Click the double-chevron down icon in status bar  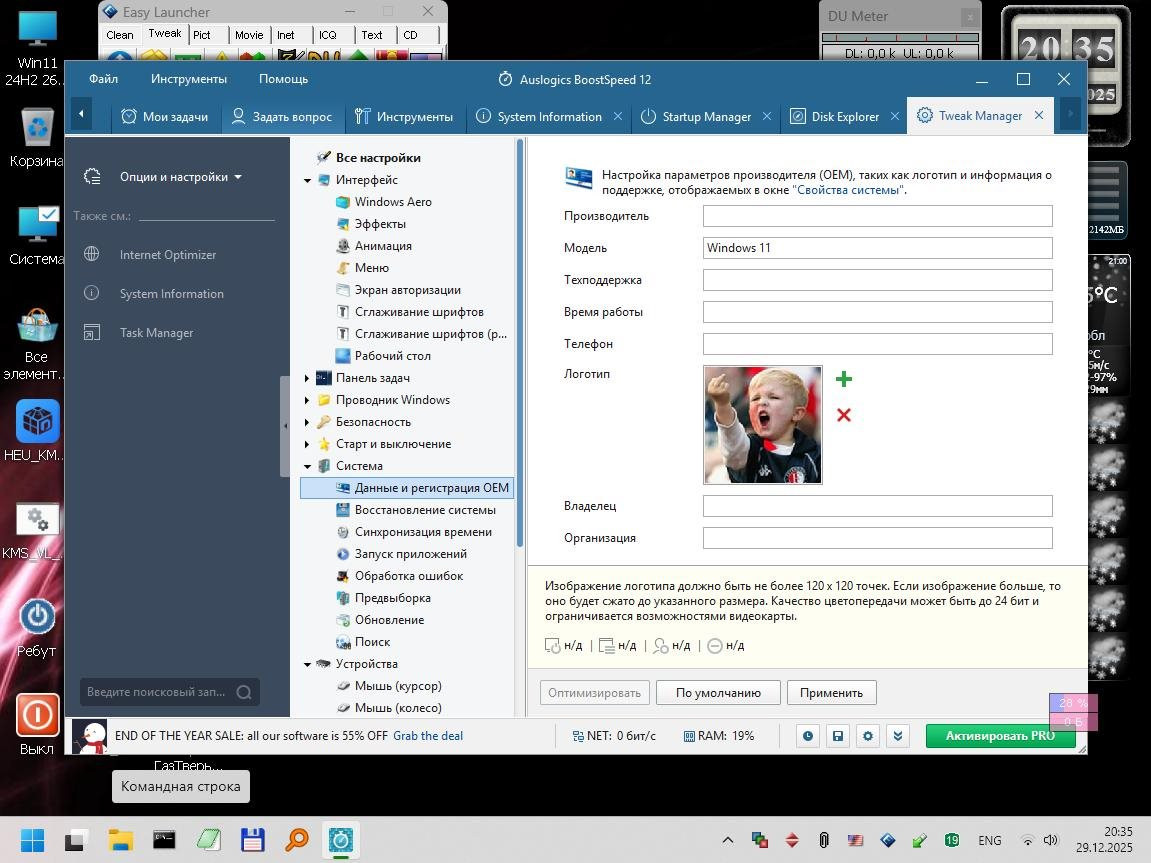pos(898,736)
